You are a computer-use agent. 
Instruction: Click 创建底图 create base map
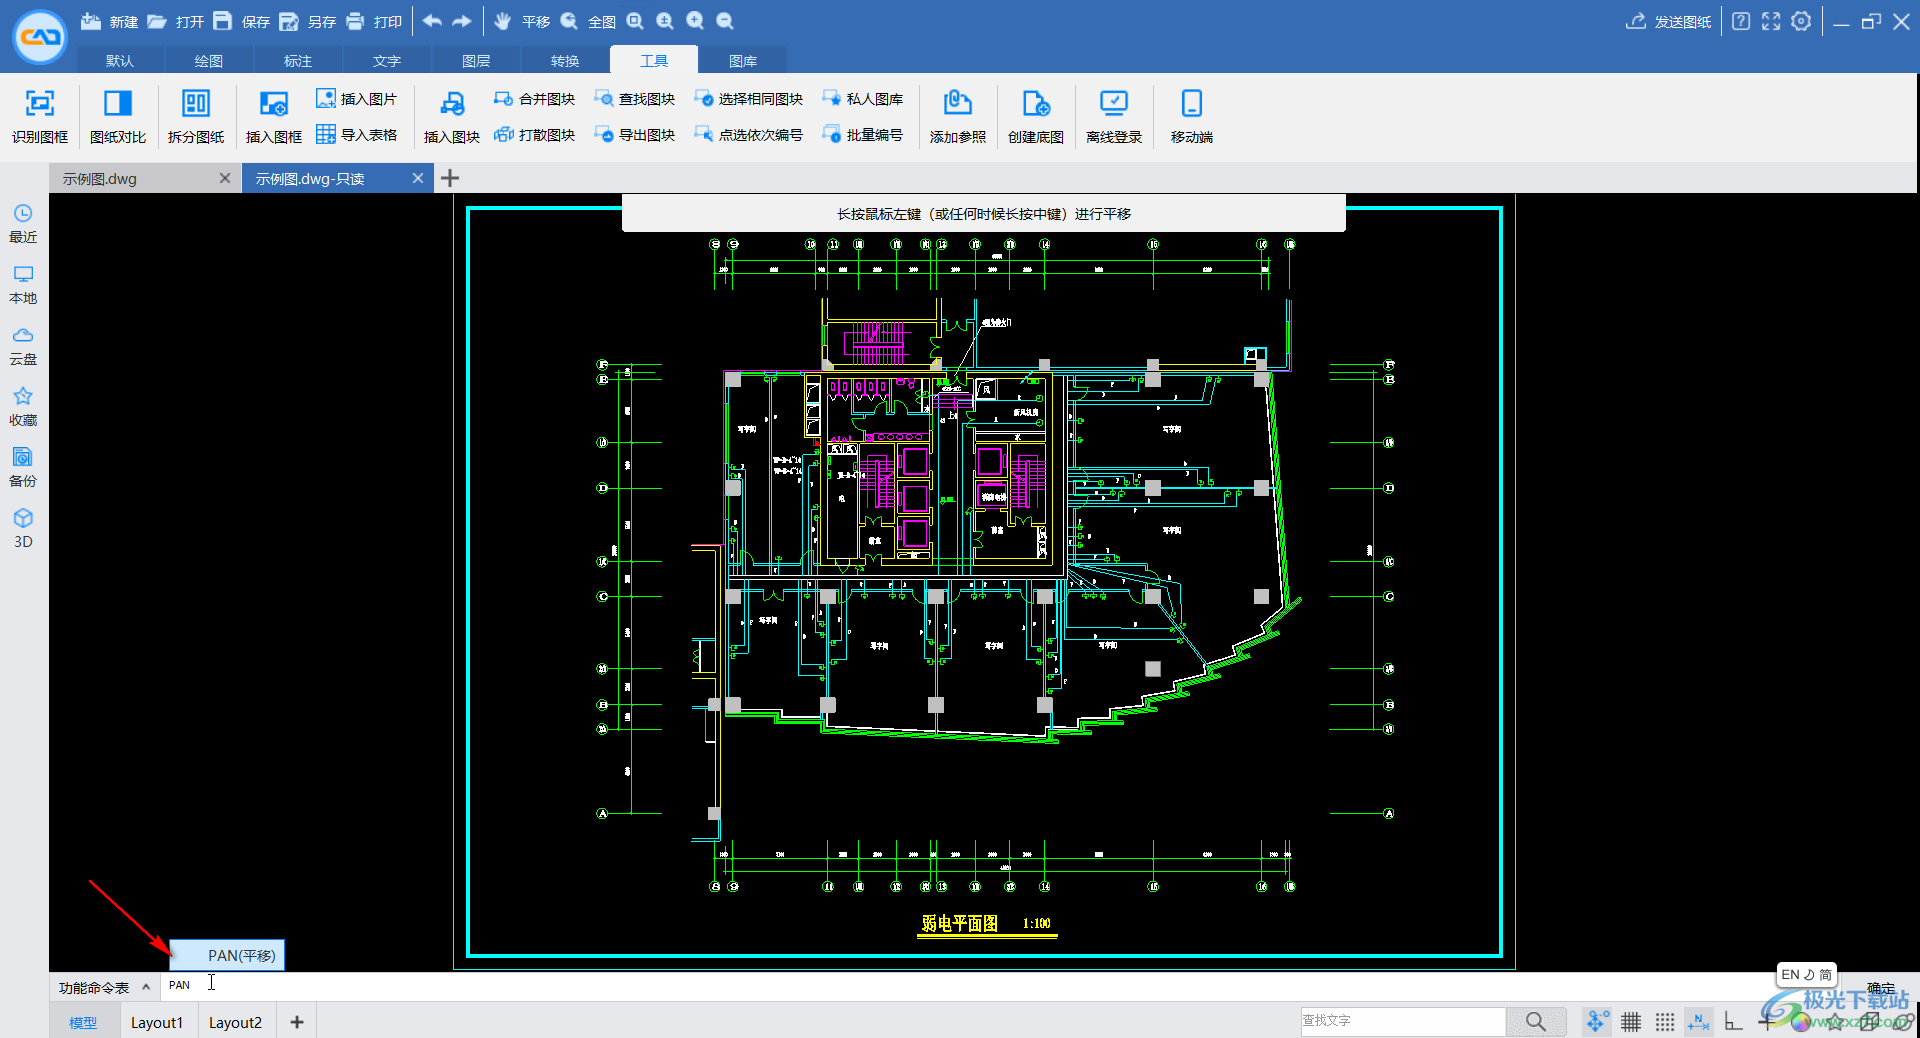tap(1036, 116)
